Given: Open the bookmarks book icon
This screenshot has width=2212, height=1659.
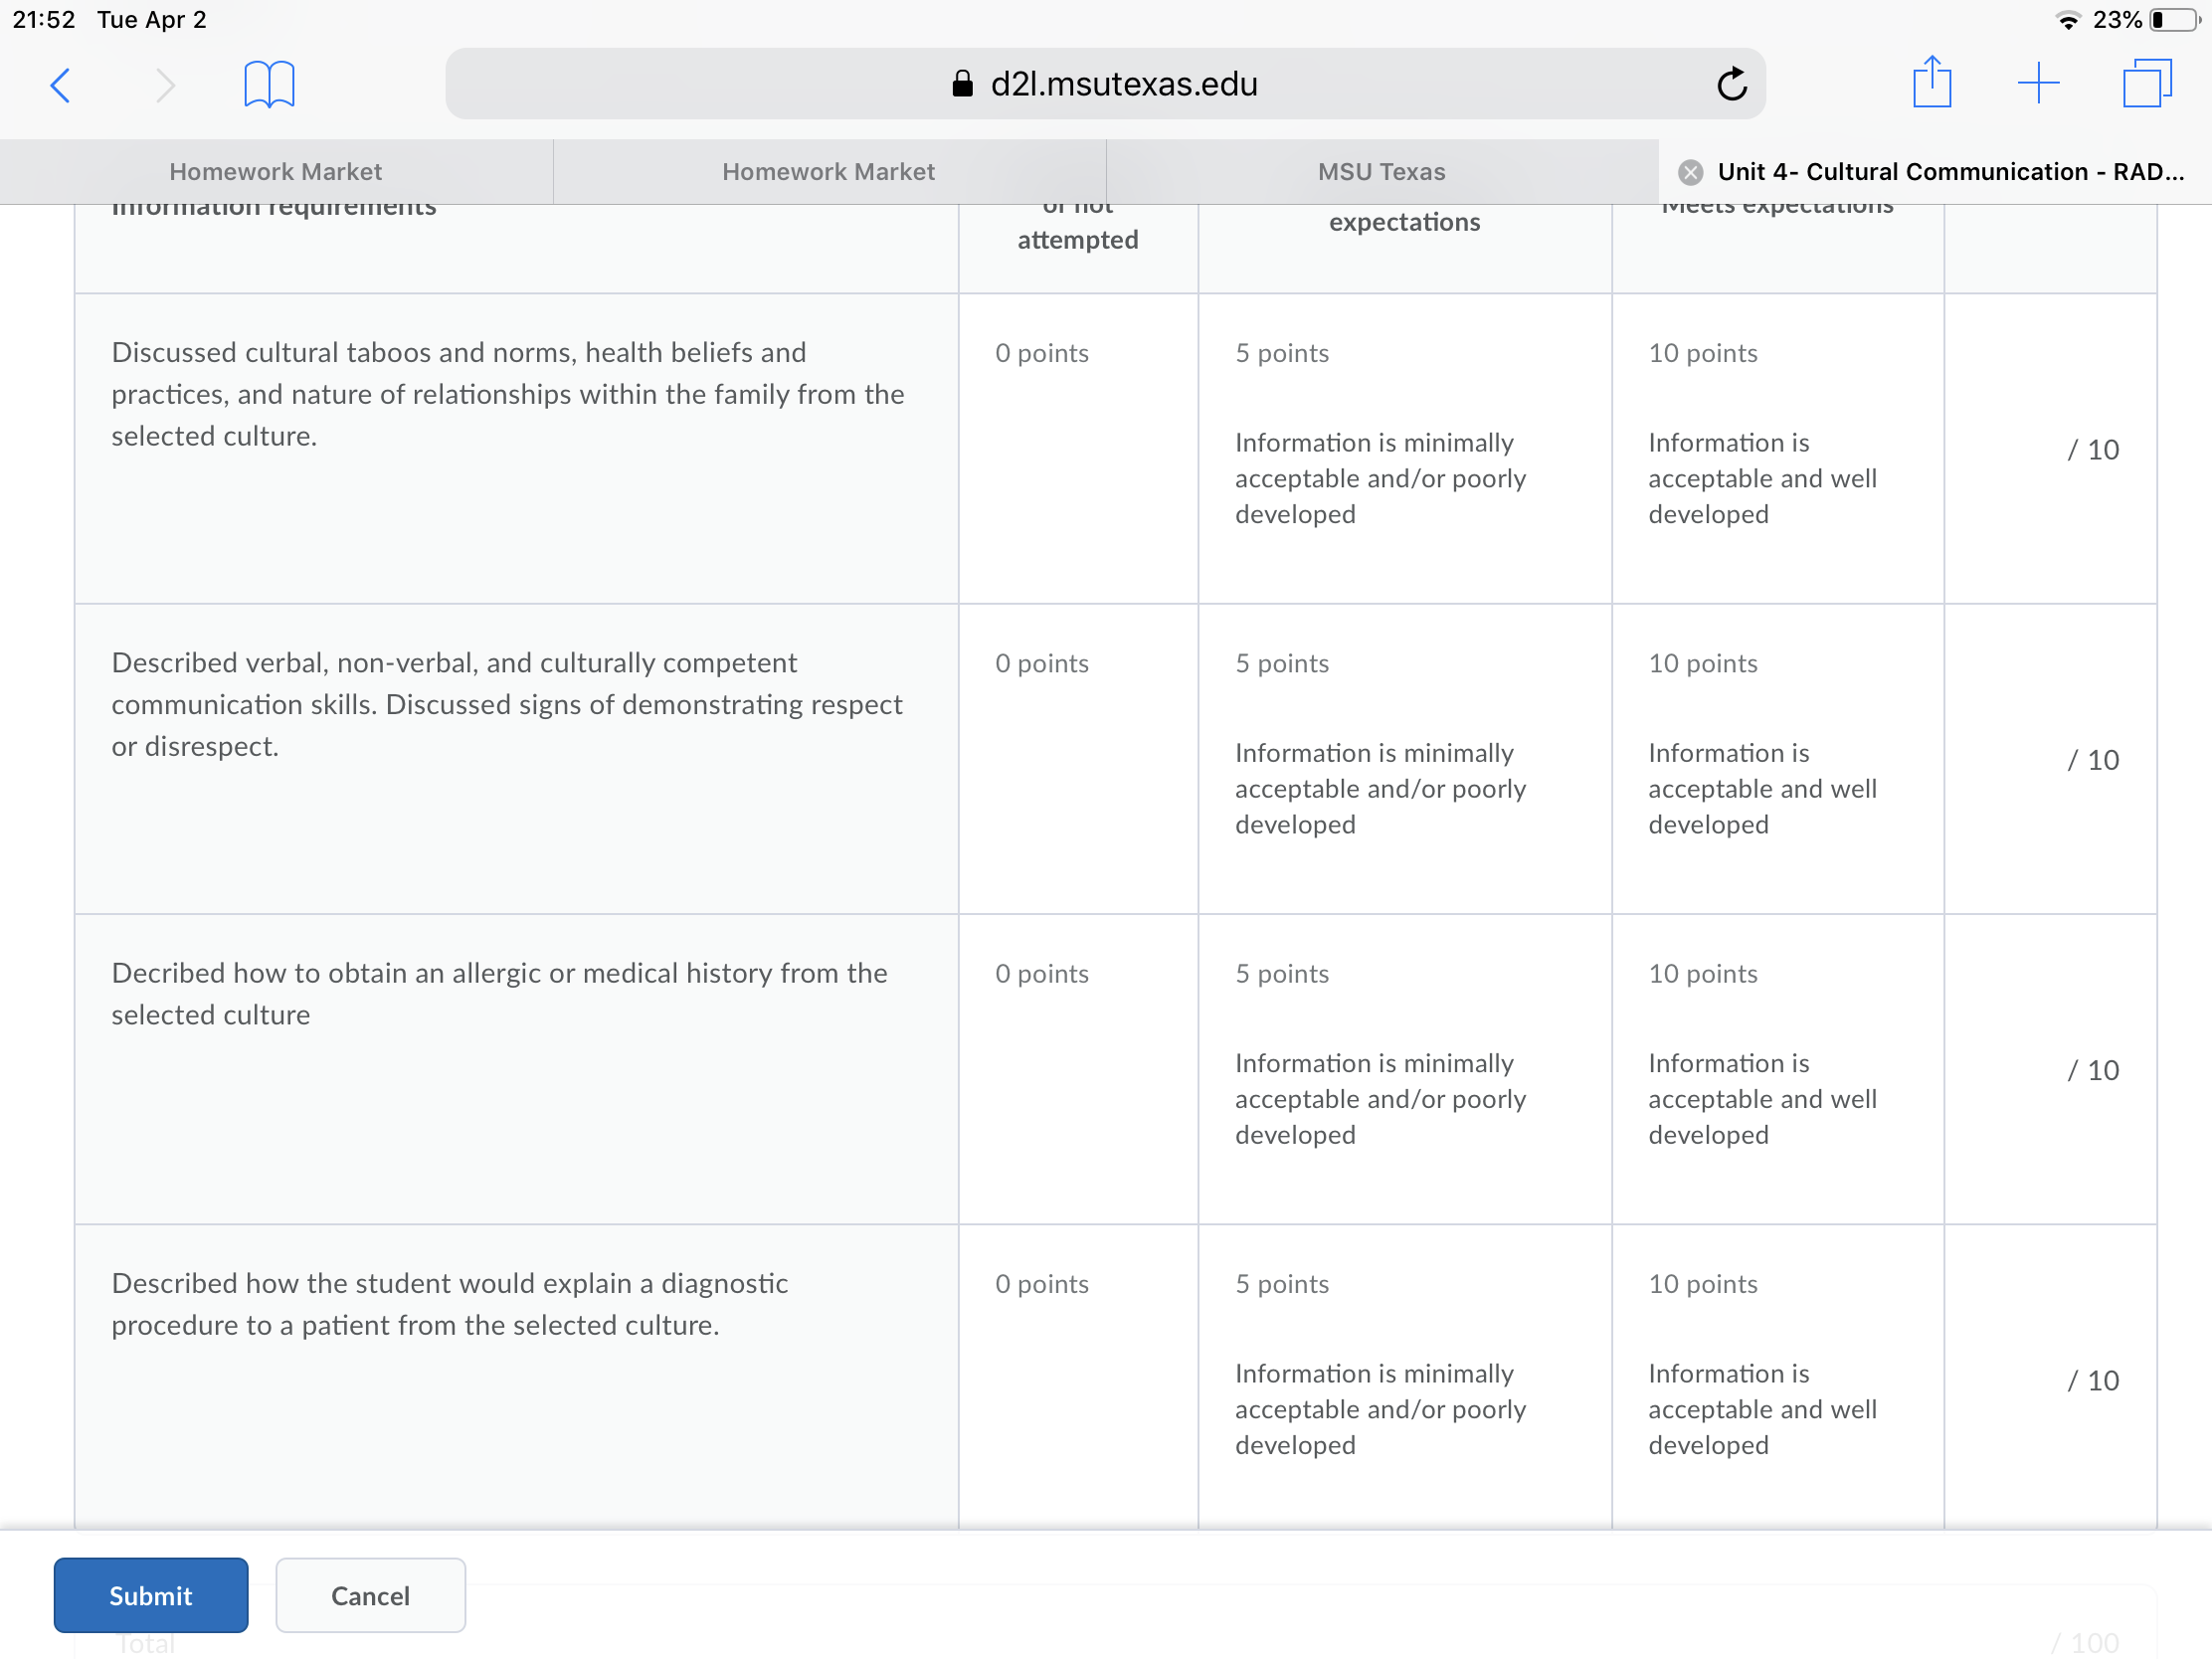Looking at the screenshot, I should click(x=269, y=84).
